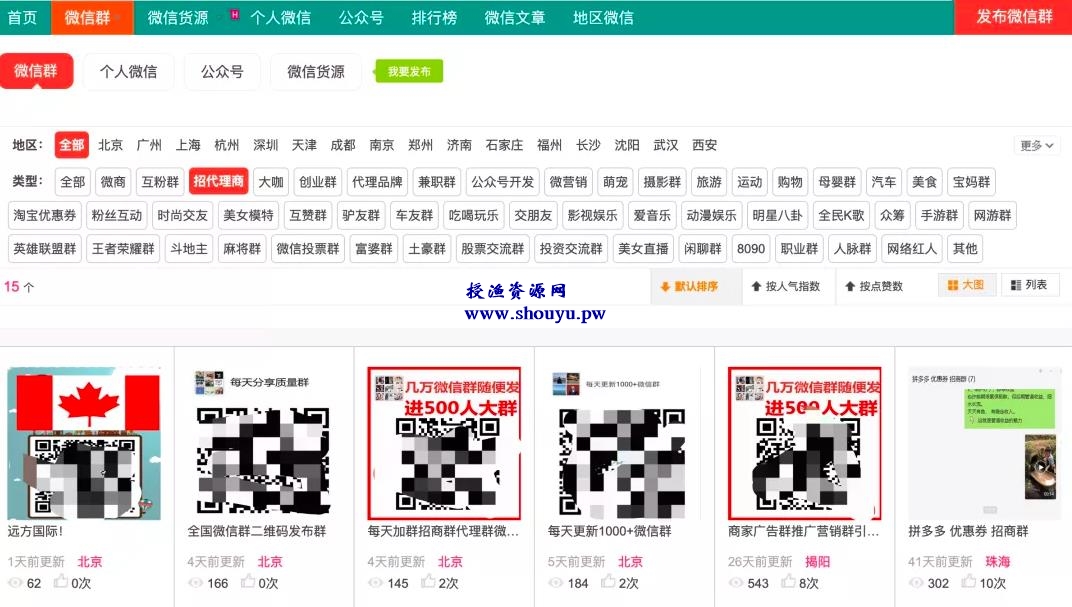
Task: Open 公众号 in top navigation bar
Action: [362, 17]
